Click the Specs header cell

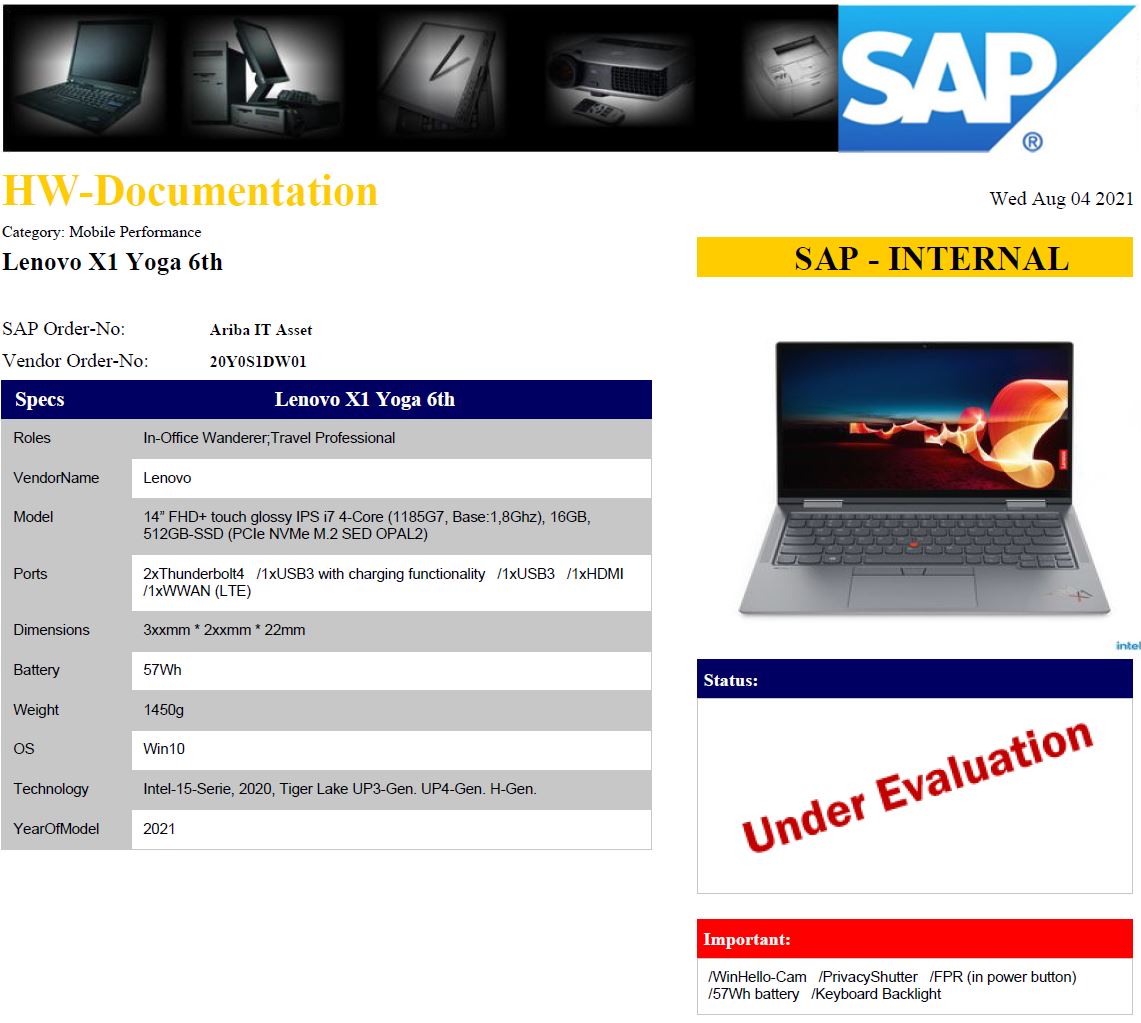(x=39, y=399)
